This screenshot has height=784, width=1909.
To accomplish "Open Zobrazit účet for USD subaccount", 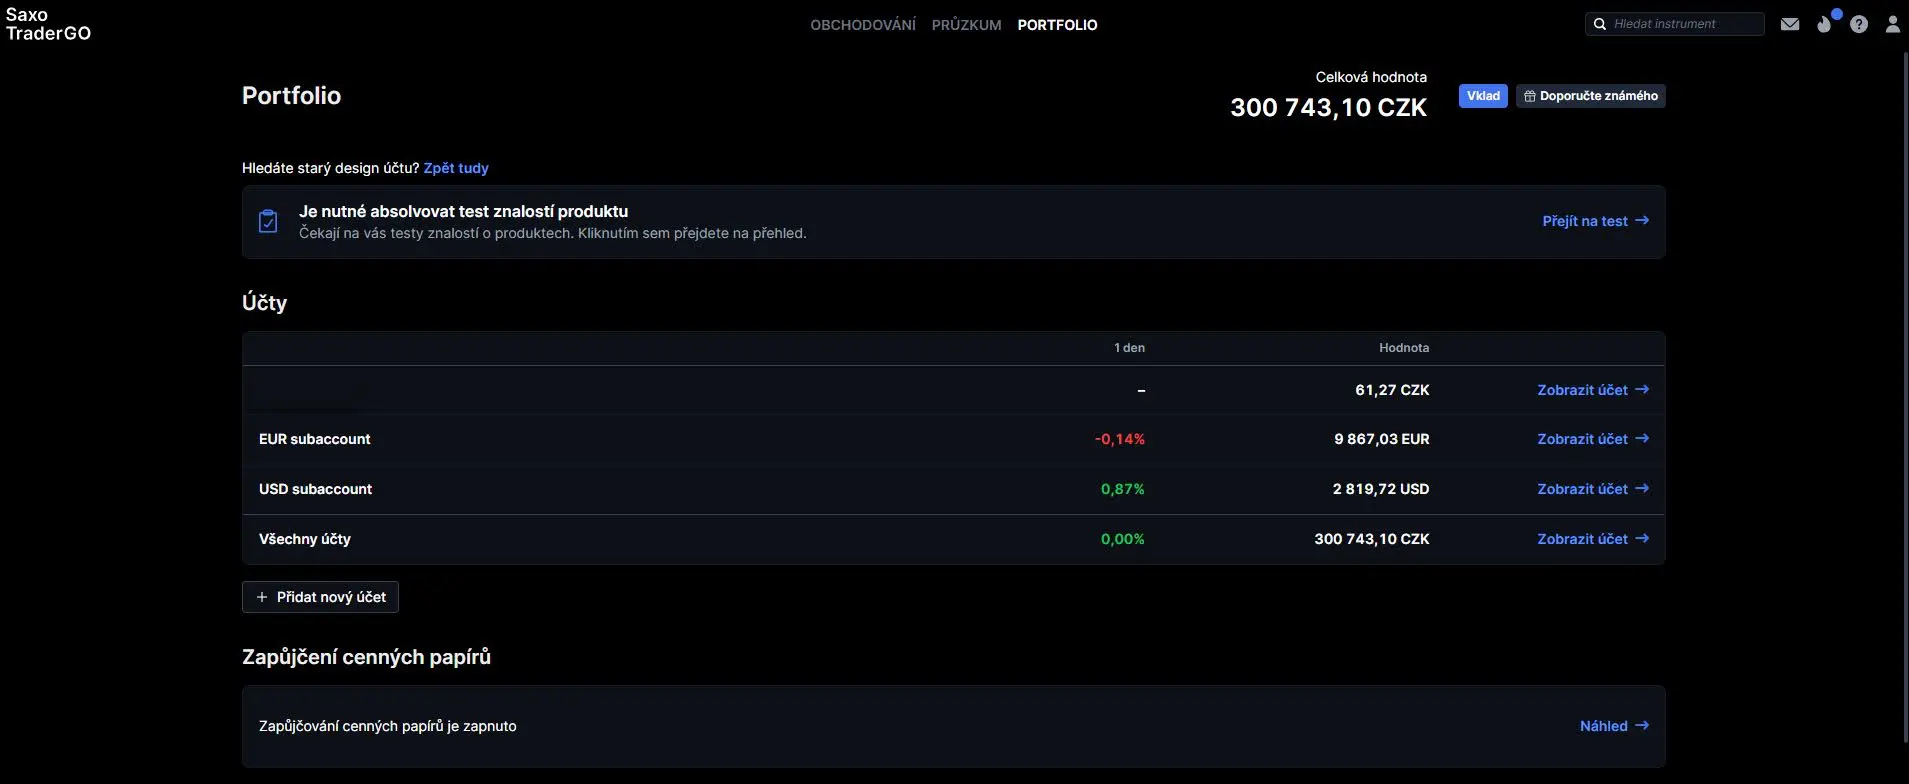I will (x=1592, y=489).
